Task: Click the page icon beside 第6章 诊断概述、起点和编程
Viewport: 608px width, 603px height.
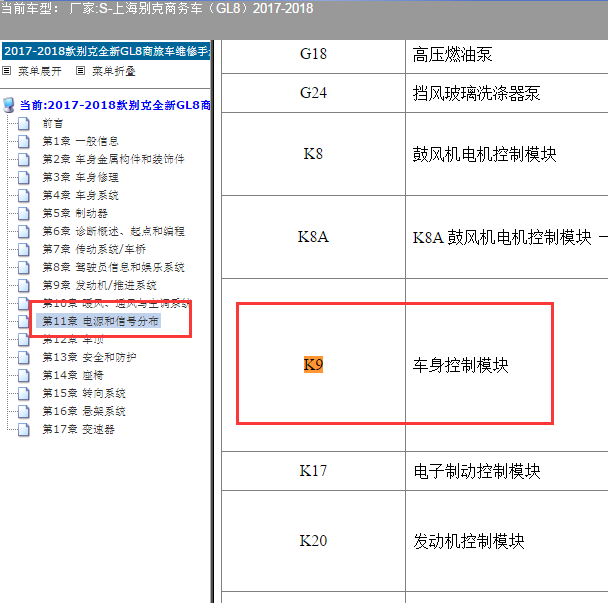Action: tap(24, 232)
